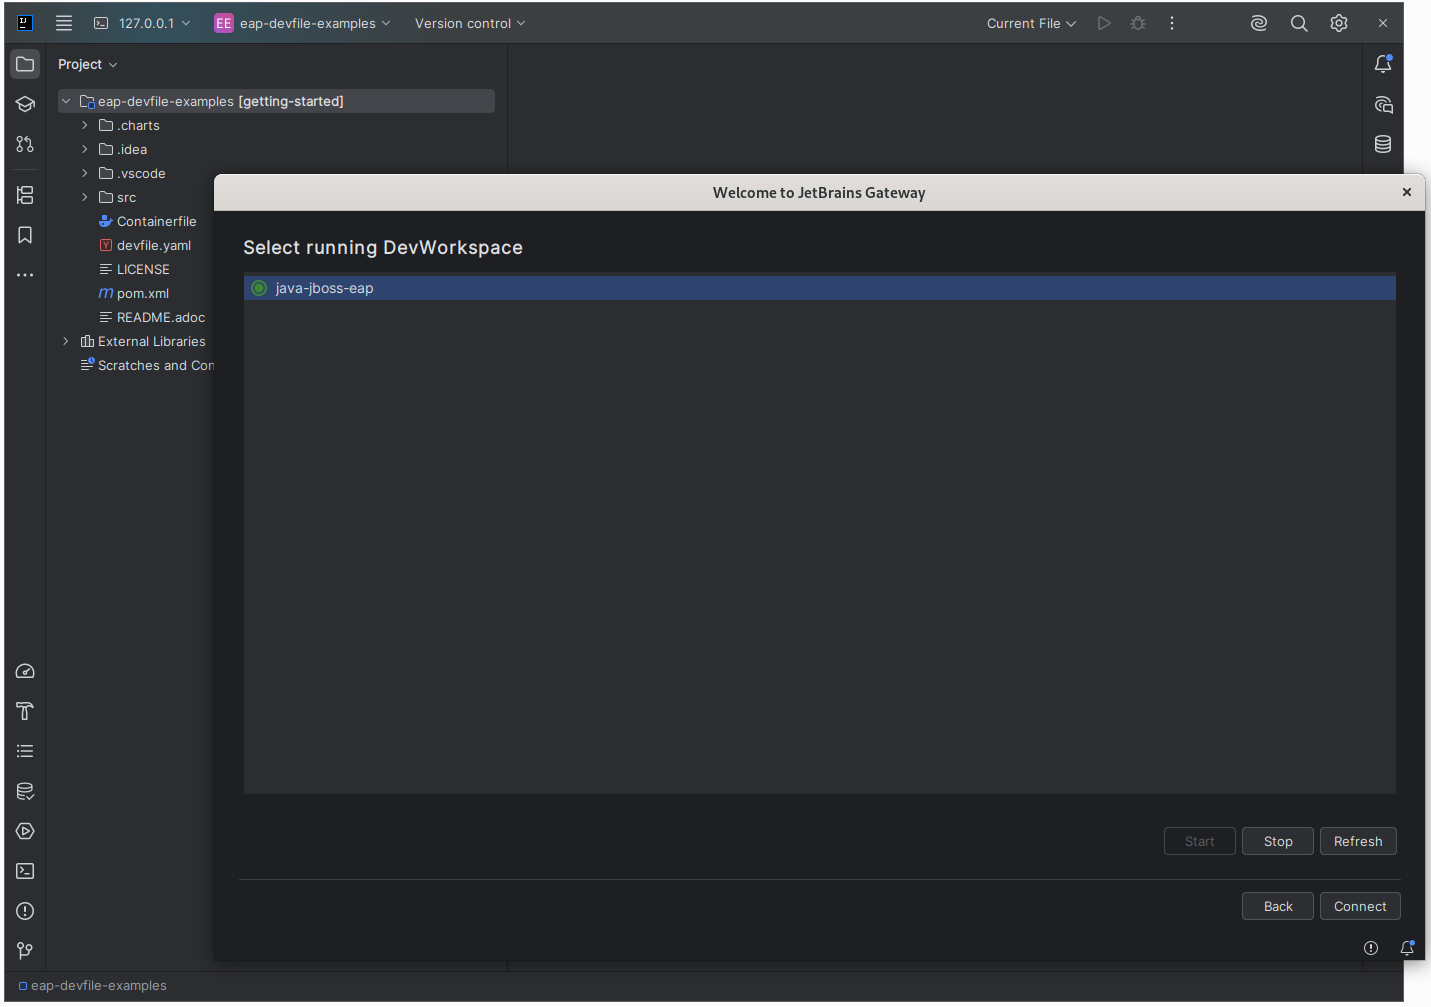Screen dimensions: 1431x1007
Task: Open the Current File run configuration dropdown
Action: 1031,23
